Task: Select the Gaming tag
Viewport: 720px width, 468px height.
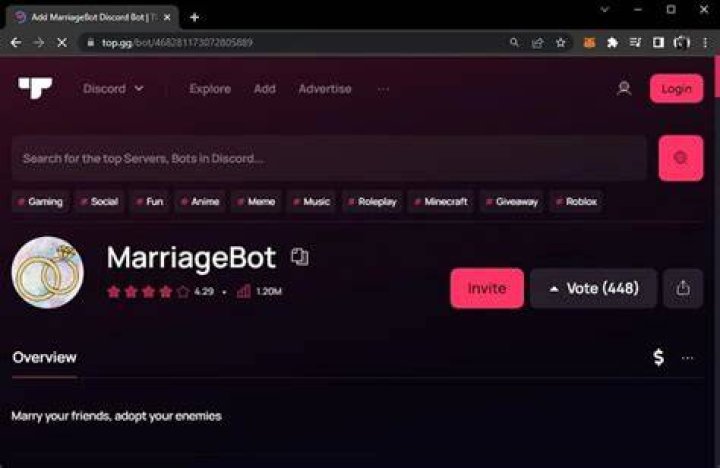Action: click(40, 202)
